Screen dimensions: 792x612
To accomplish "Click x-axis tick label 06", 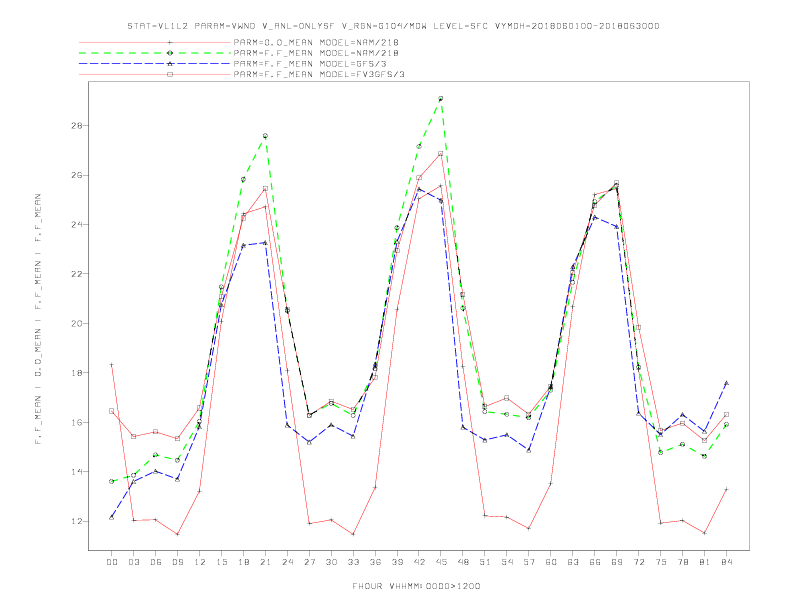I will (156, 562).
